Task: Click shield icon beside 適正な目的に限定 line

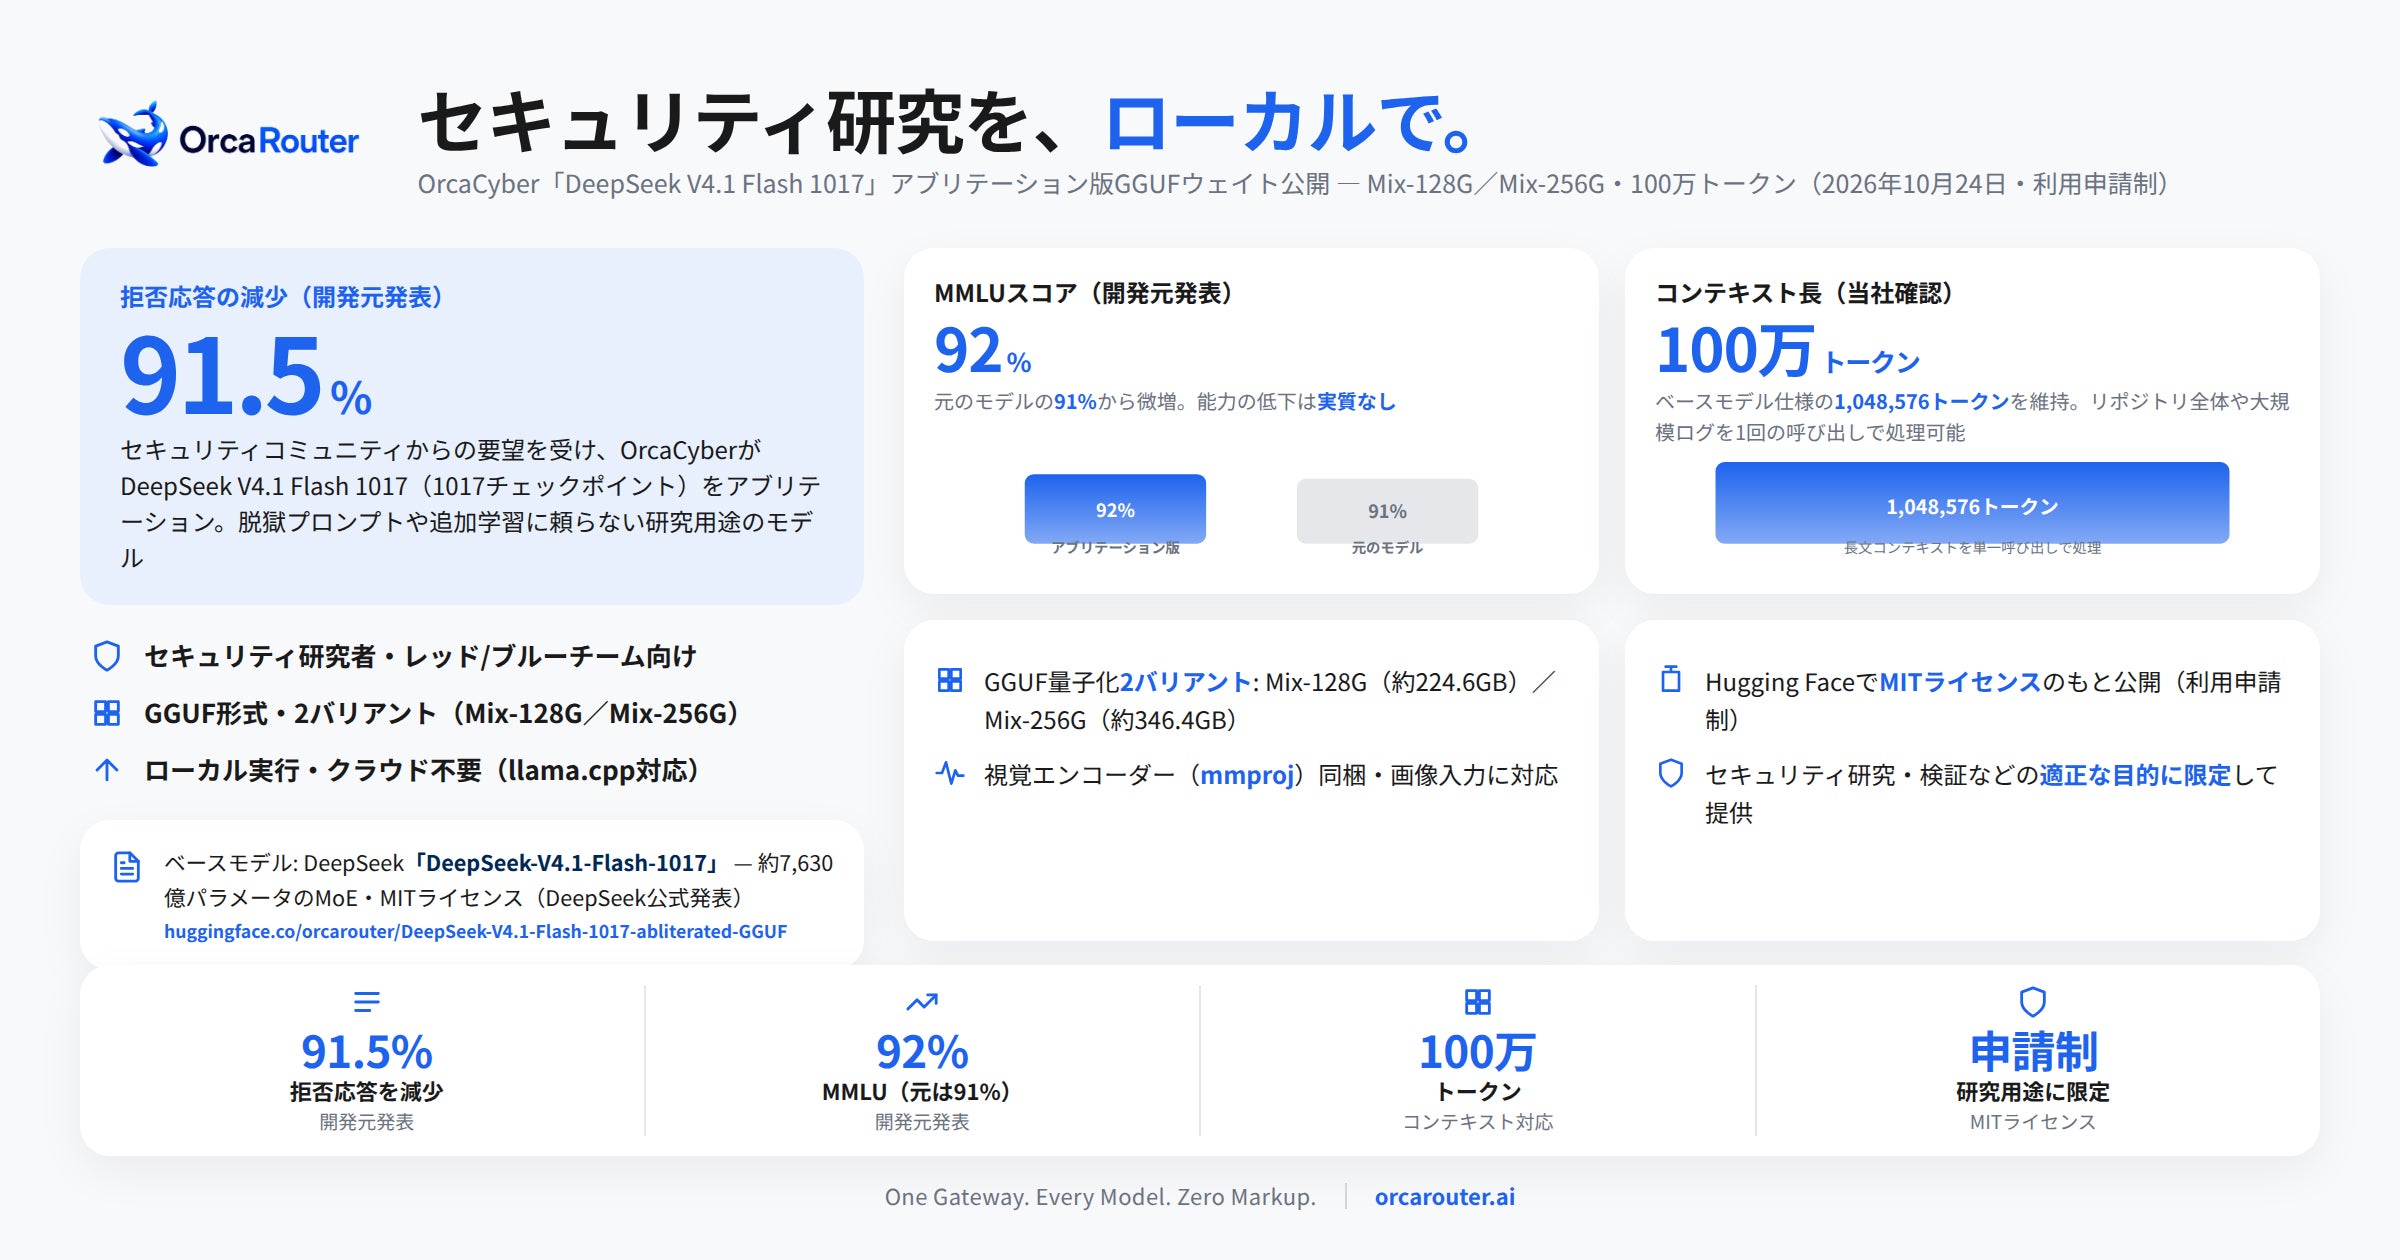Action: coord(1671,773)
